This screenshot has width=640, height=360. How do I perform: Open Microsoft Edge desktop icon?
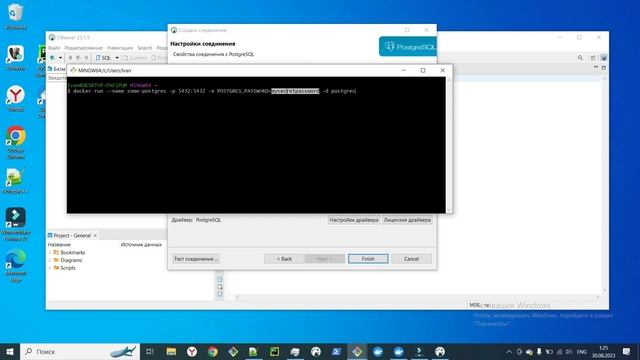pos(16,266)
